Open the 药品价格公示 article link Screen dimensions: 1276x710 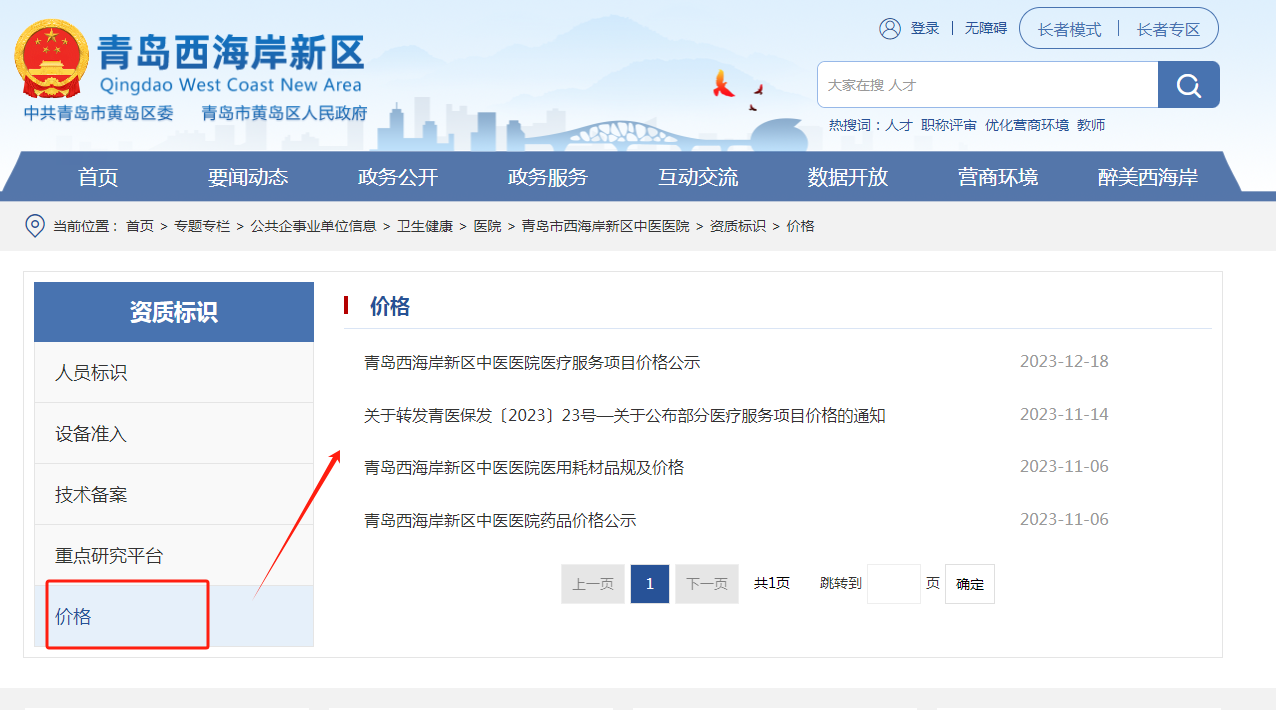click(x=500, y=520)
